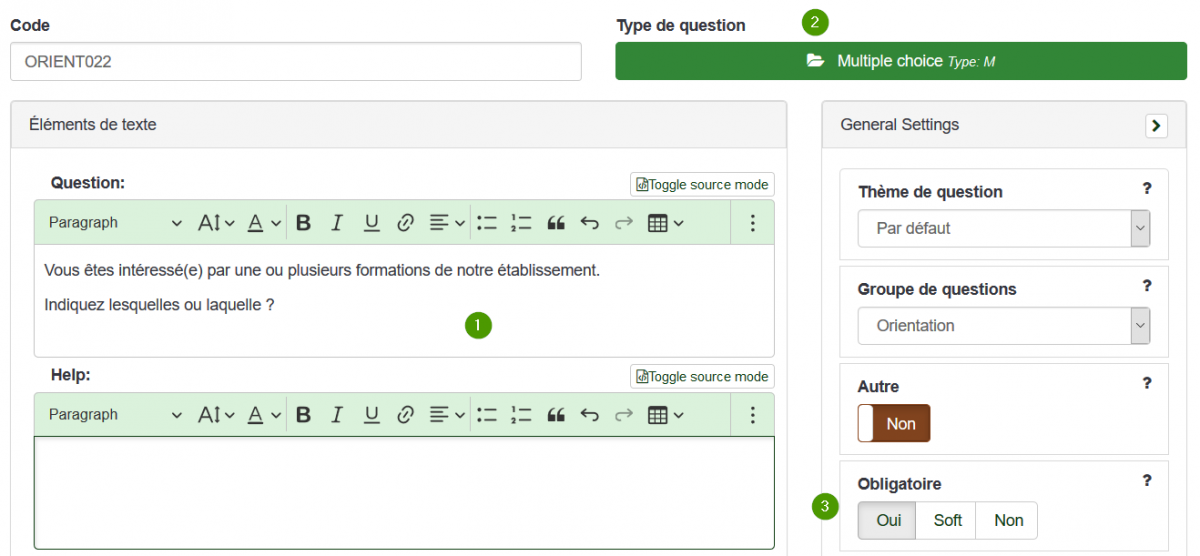Apply italic in Question editor toolbar
This screenshot has height=556, width=1200.
(338, 223)
